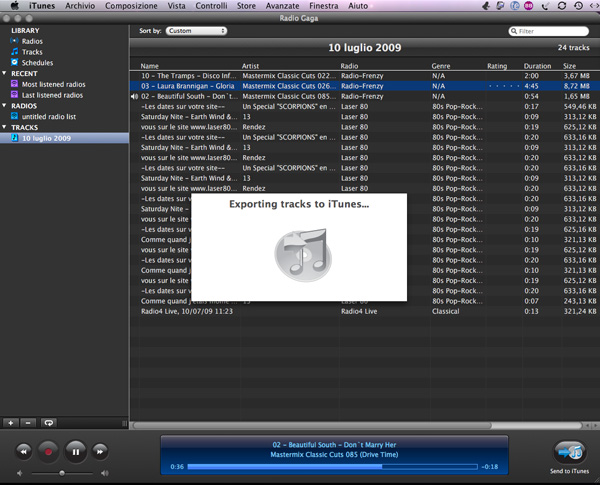Viewport: 600px width, 485px height.
Task: Click the record button in player controls
Action: (x=46, y=452)
